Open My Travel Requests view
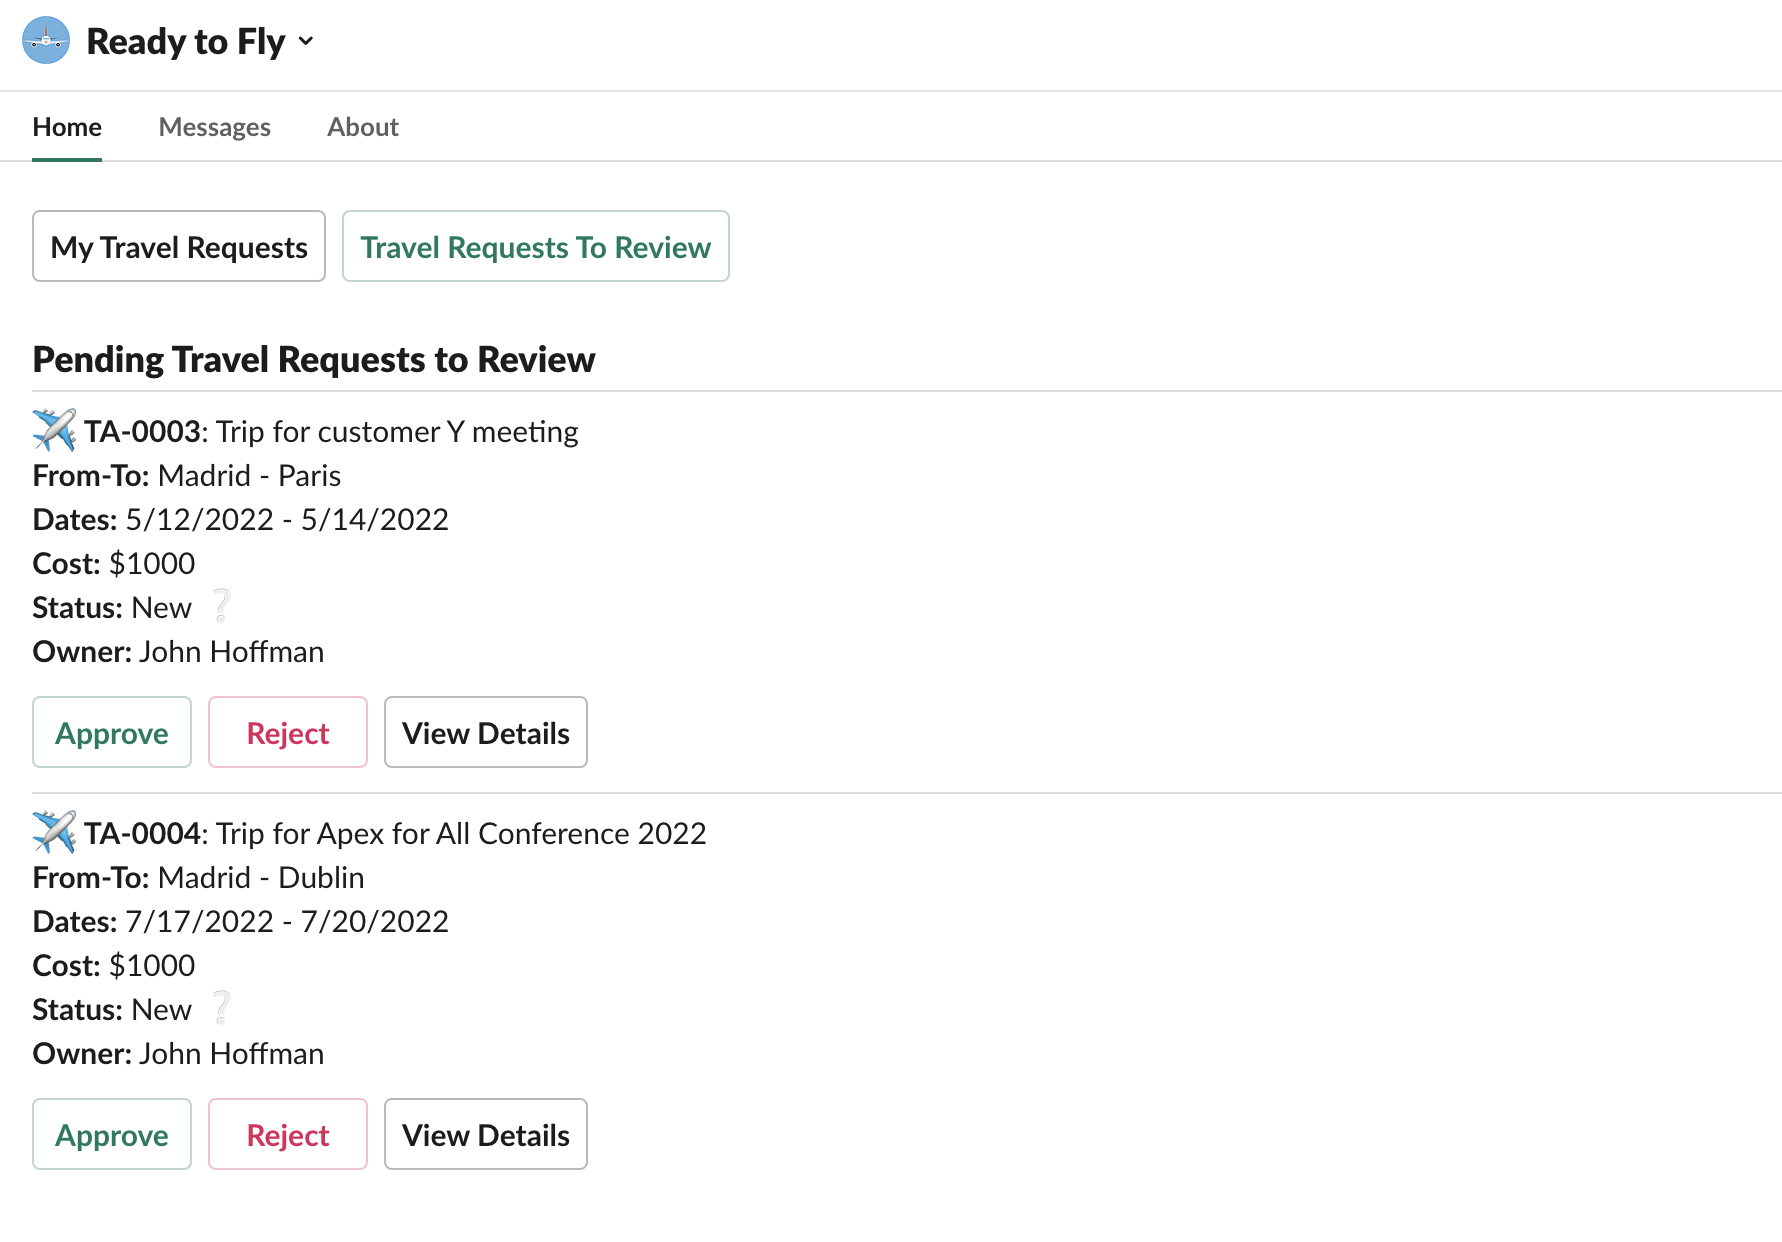Viewport: 1782px width, 1242px height. click(178, 246)
